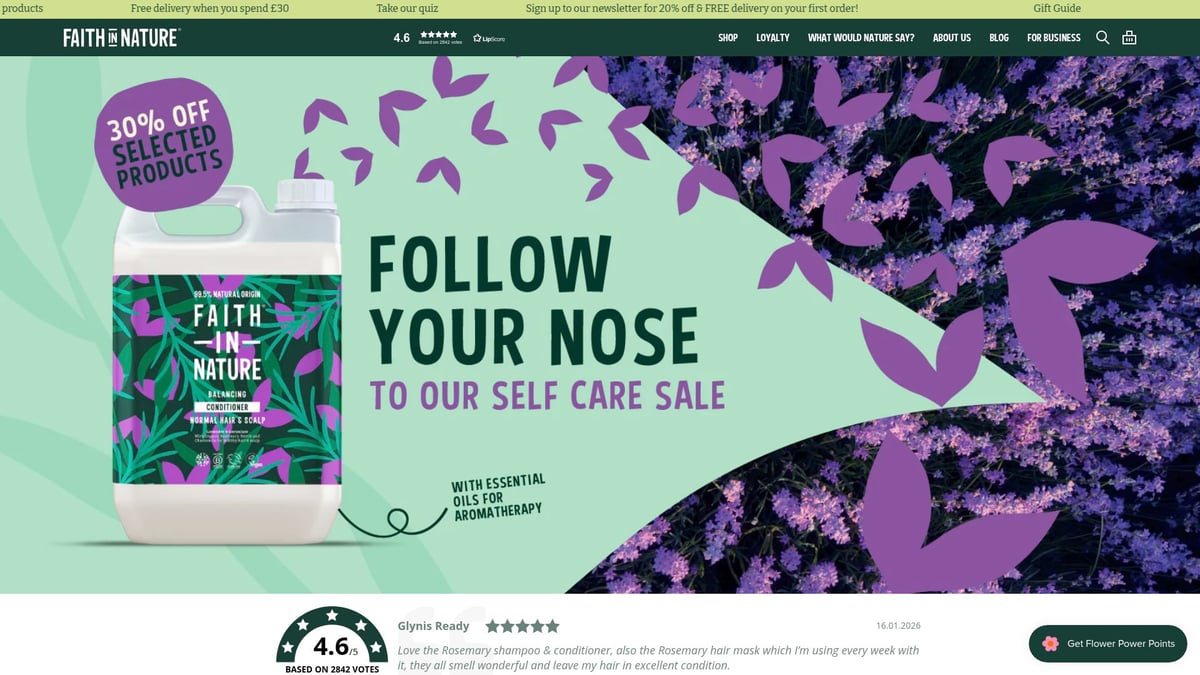This screenshot has width=1200, height=675.
Task: Select FOR BUSINESS in navigation
Action: pyautogui.click(x=1054, y=38)
